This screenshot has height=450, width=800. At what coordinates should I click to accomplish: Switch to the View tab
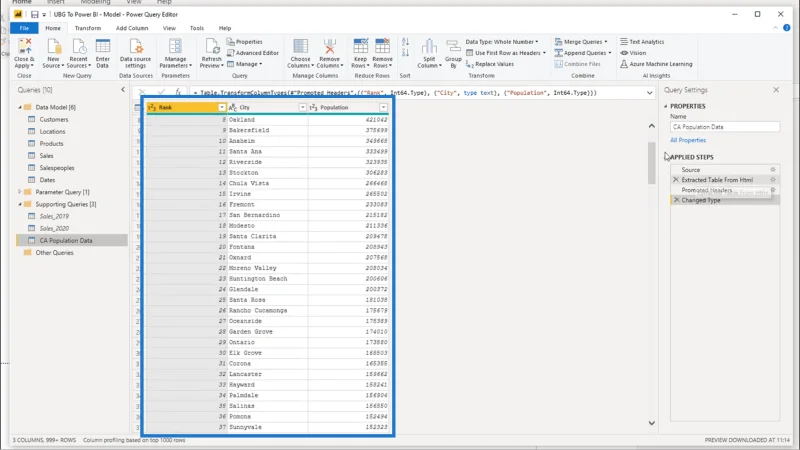tap(169, 28)
